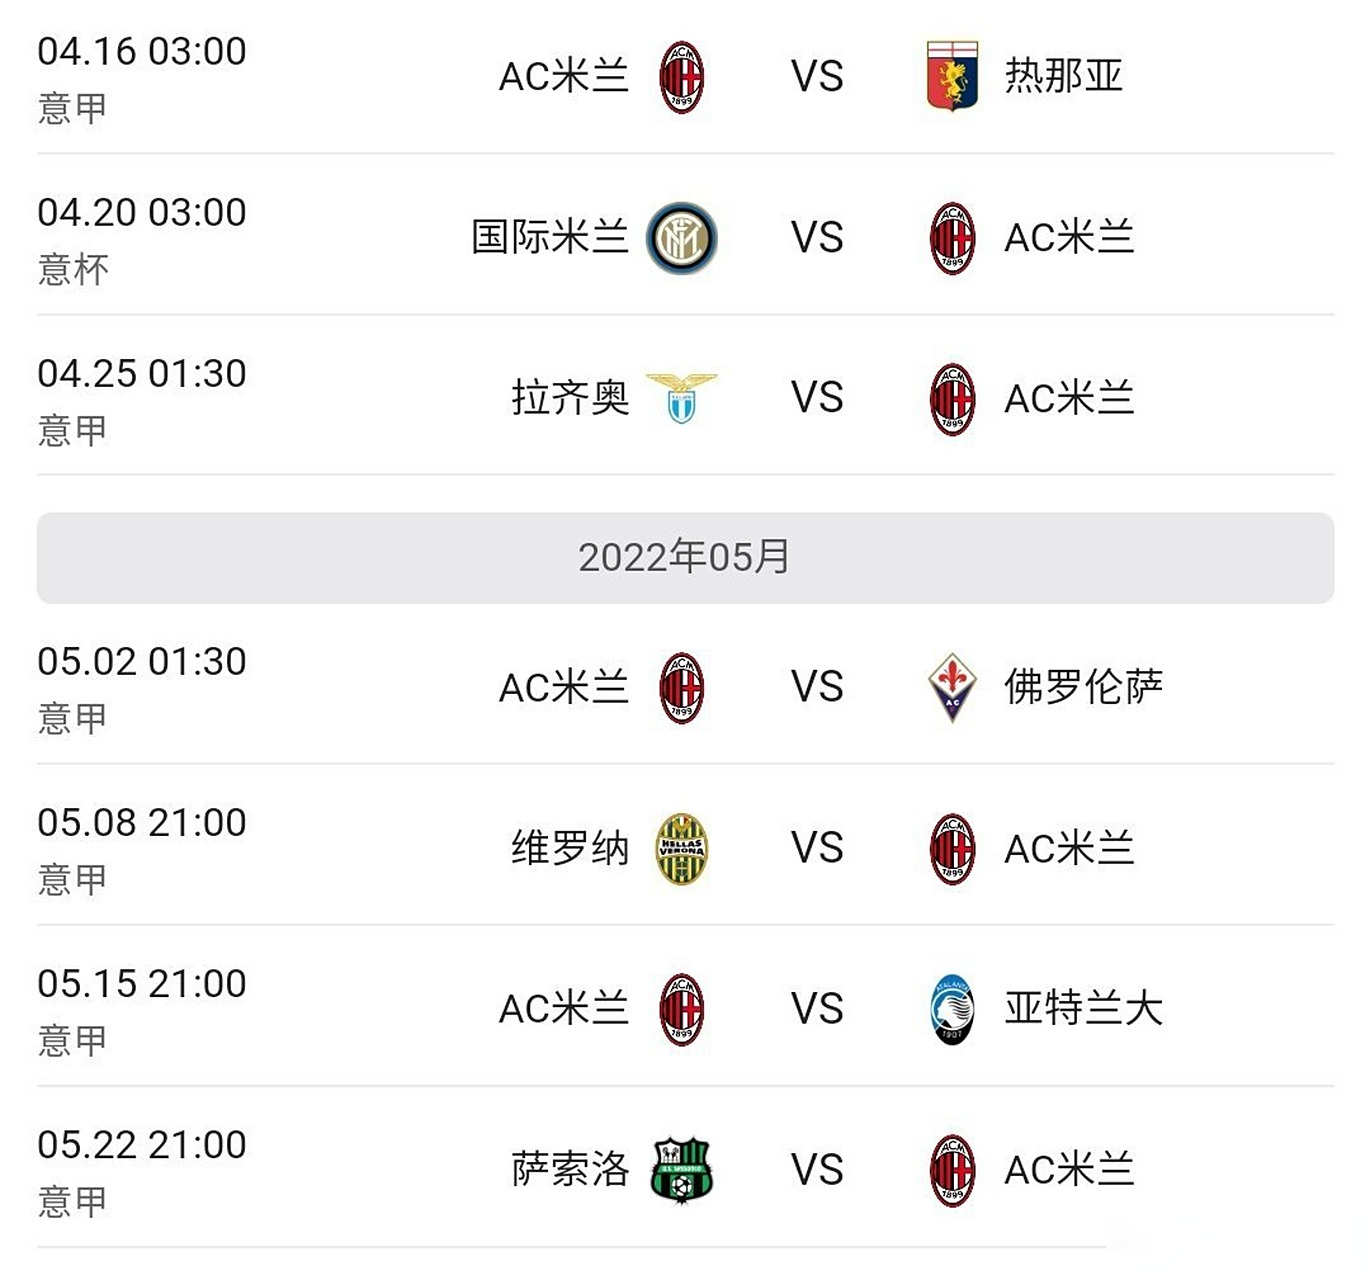
Task: Click AC Milan crest in 04.25 match
Action: point(951,399)
